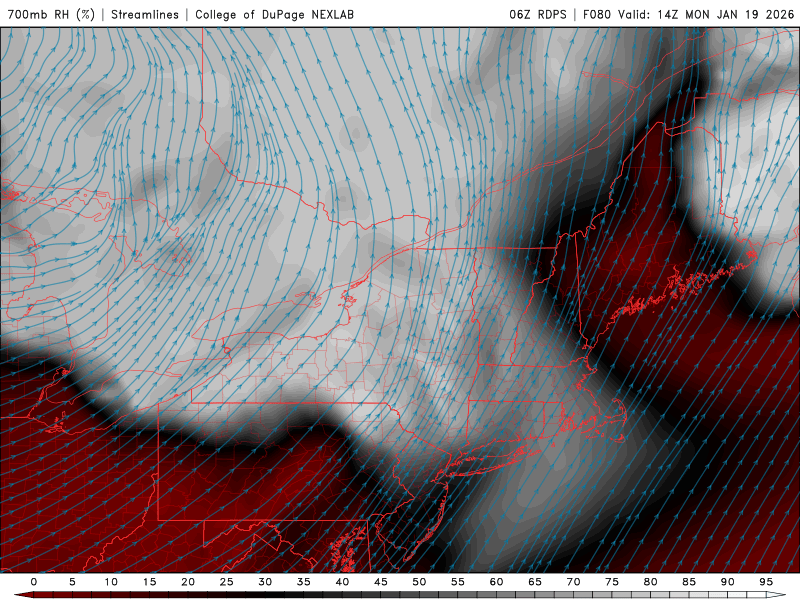
Task: Select the "70" humidity legend value
Action: click(573, 582)
